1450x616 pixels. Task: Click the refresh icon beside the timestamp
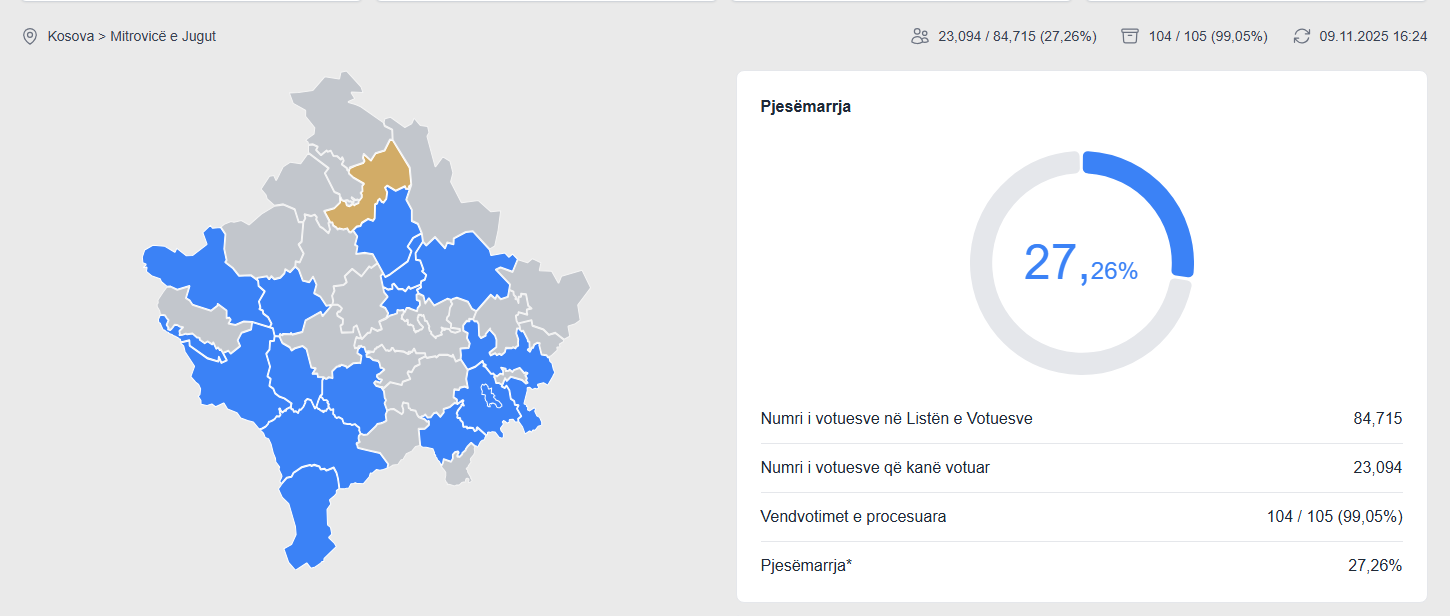pos(1301,37)
